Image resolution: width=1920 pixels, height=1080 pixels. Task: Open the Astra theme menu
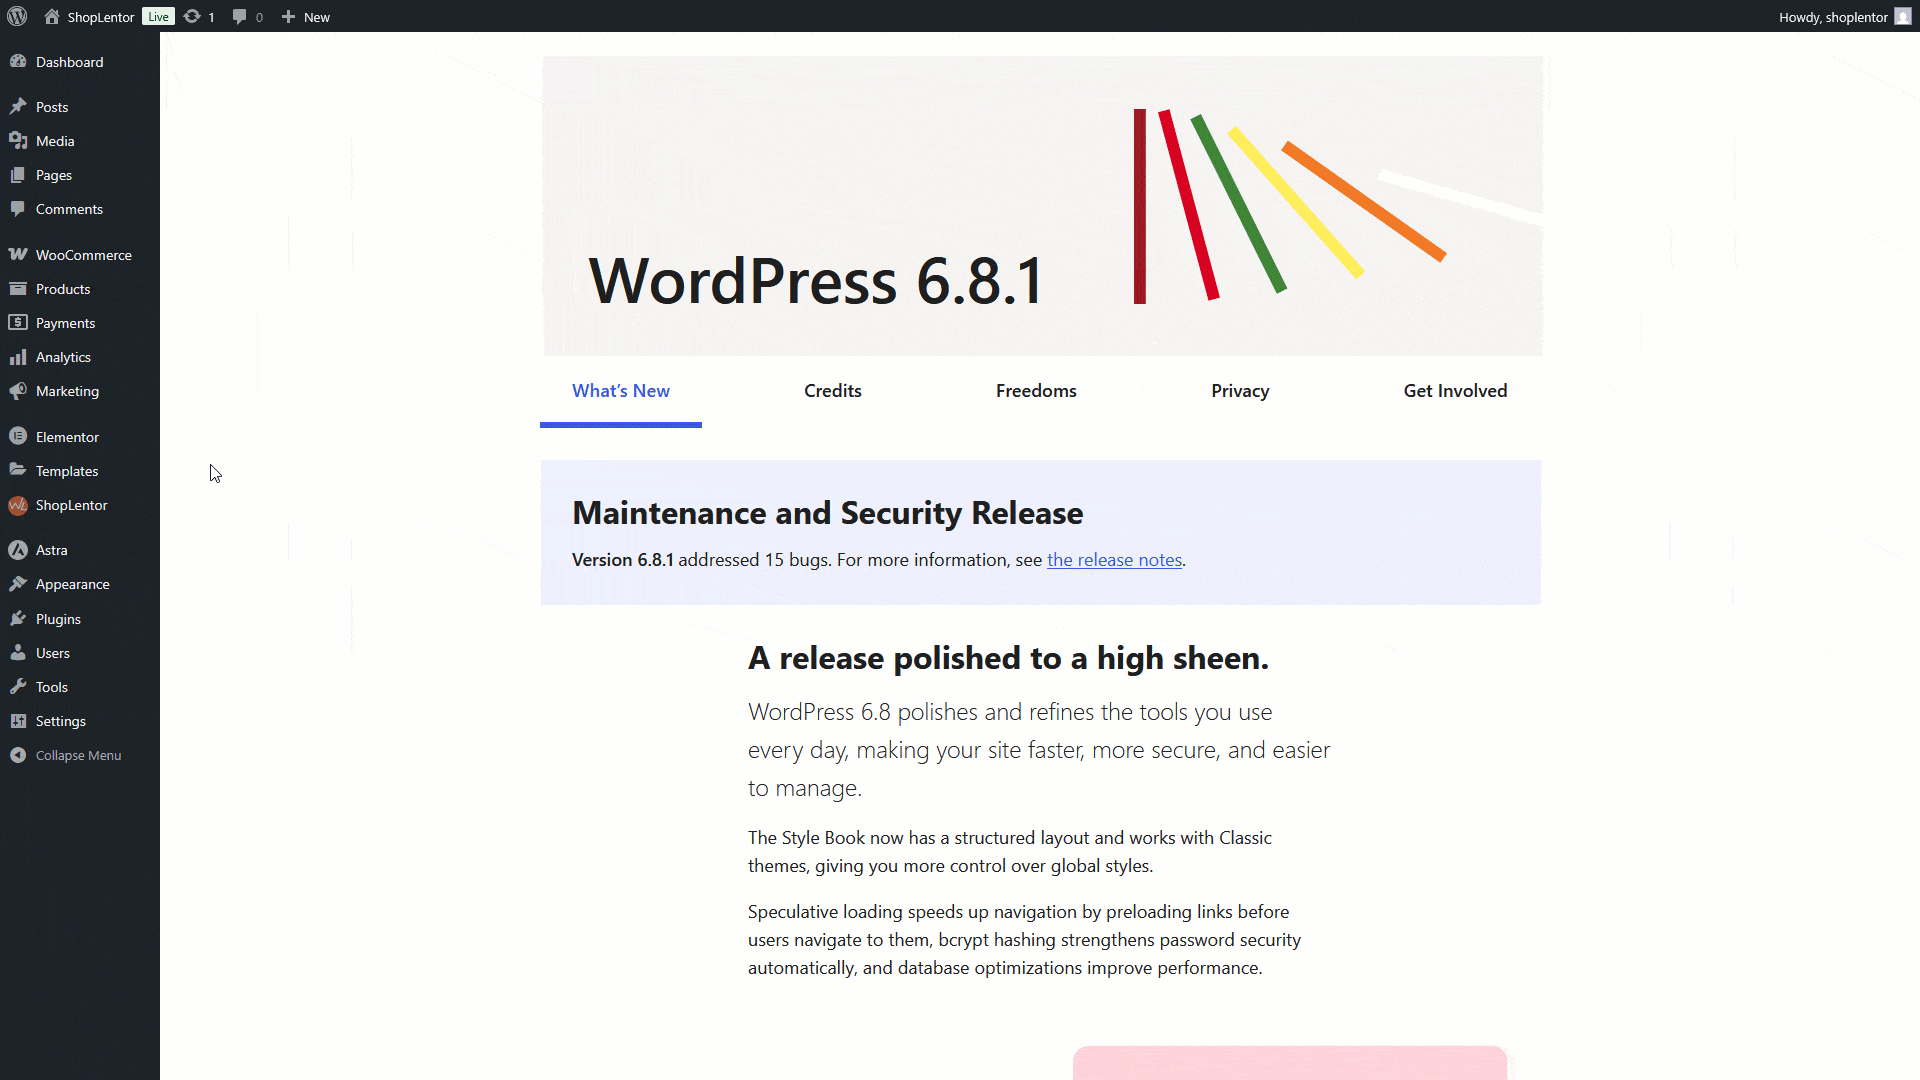(x=51, y=550)
